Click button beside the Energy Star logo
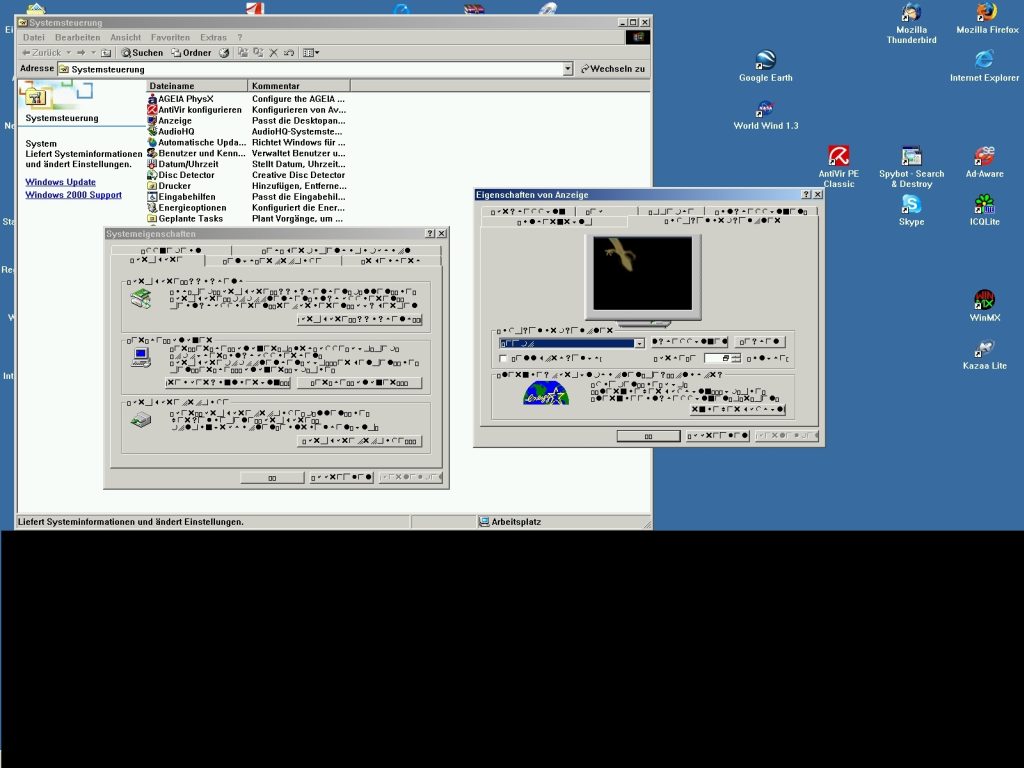The image size is (1024, 768). (737, 409)
